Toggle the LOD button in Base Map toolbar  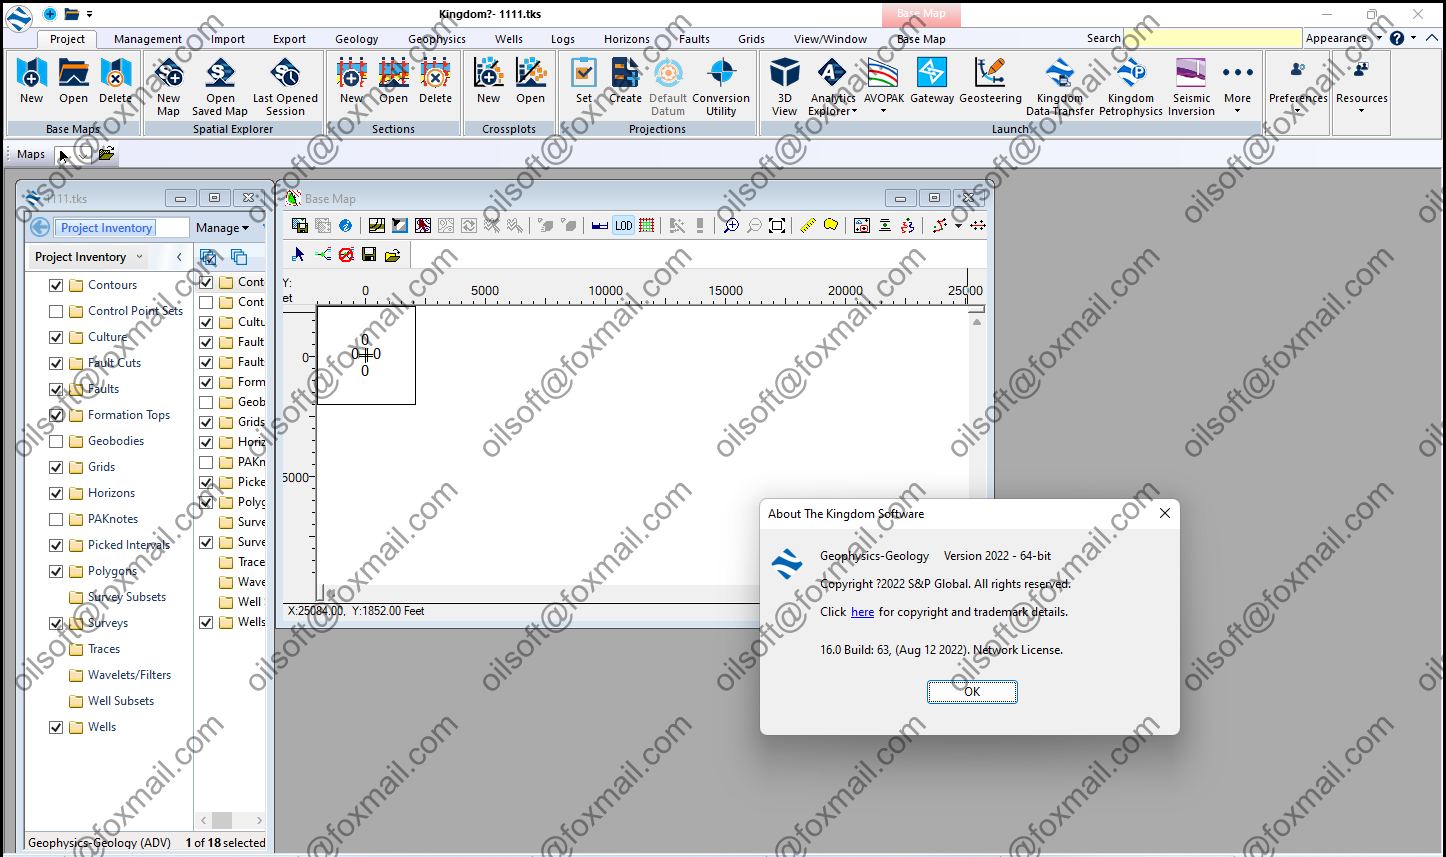click(x=623, y=226)
